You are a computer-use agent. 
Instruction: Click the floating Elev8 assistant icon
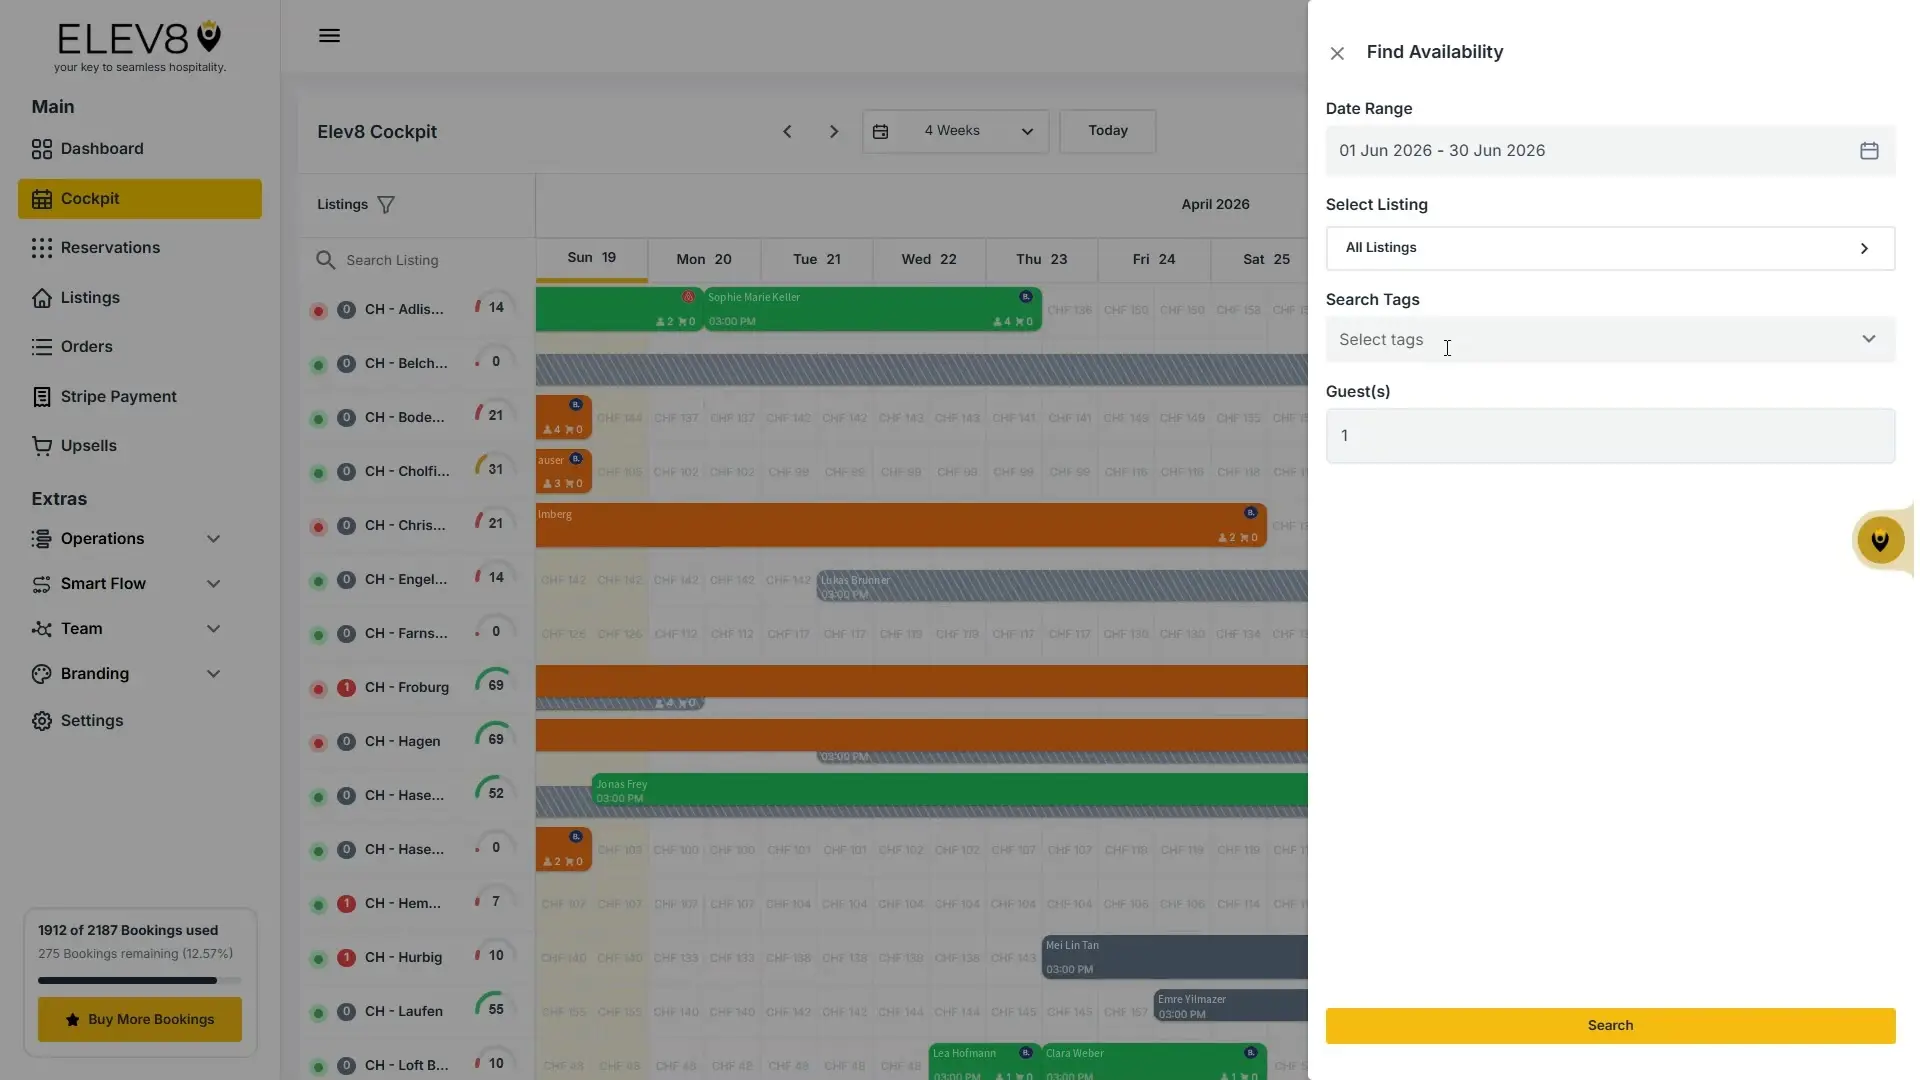(x=1880, y=540)
